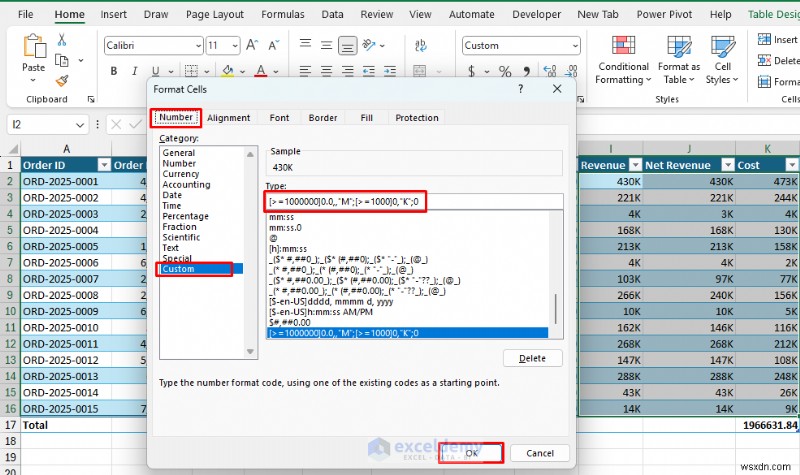Click the dialog Help question mark

(x=520, y=89)
